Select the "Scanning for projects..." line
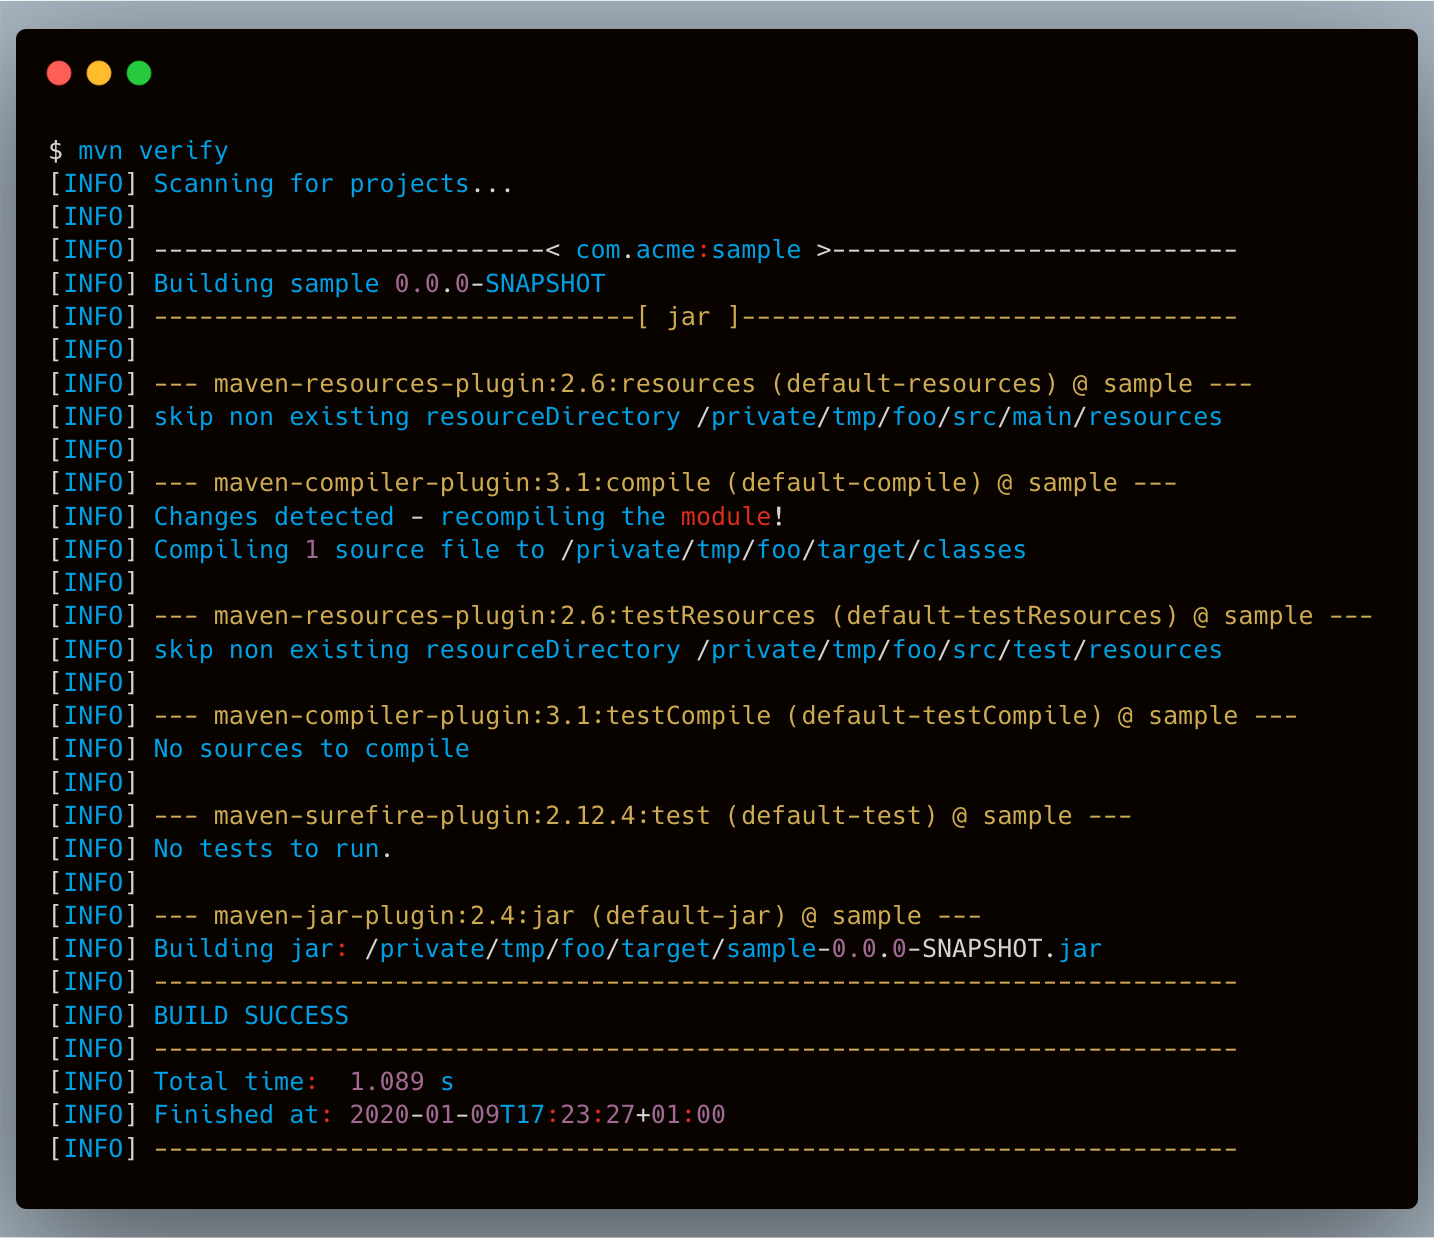This screenshot has width=1434, height=1238. (333, 184)
